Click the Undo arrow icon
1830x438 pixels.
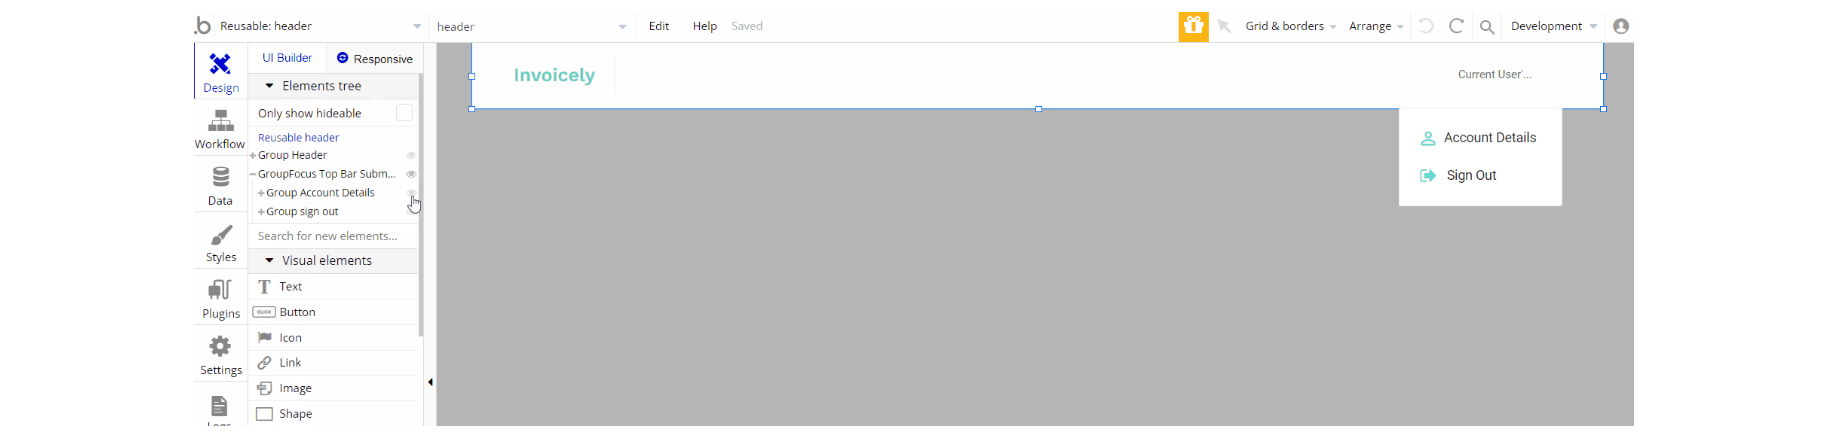coord(1426,26)
